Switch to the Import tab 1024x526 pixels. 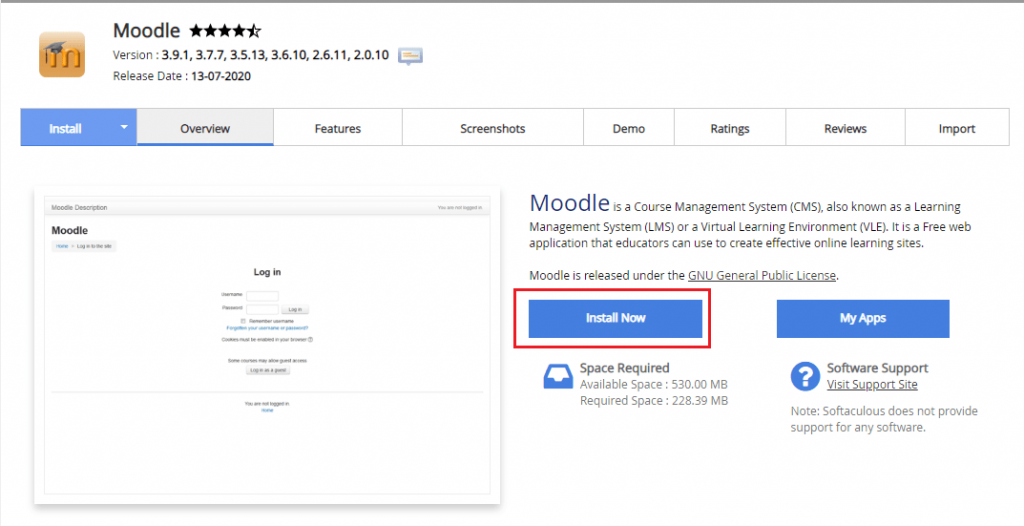pyautogui.click(x=957, y=128)
